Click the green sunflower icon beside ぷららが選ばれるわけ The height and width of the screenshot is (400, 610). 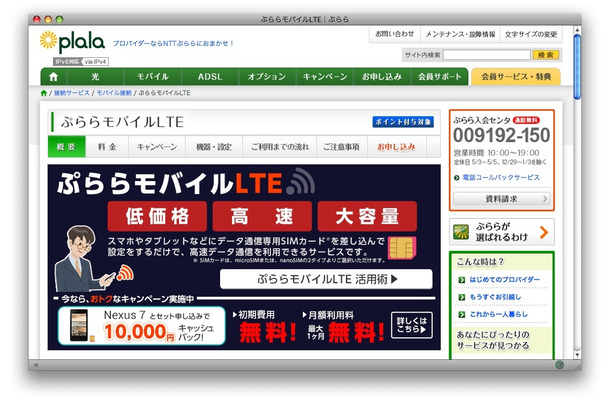click(461, 232)
